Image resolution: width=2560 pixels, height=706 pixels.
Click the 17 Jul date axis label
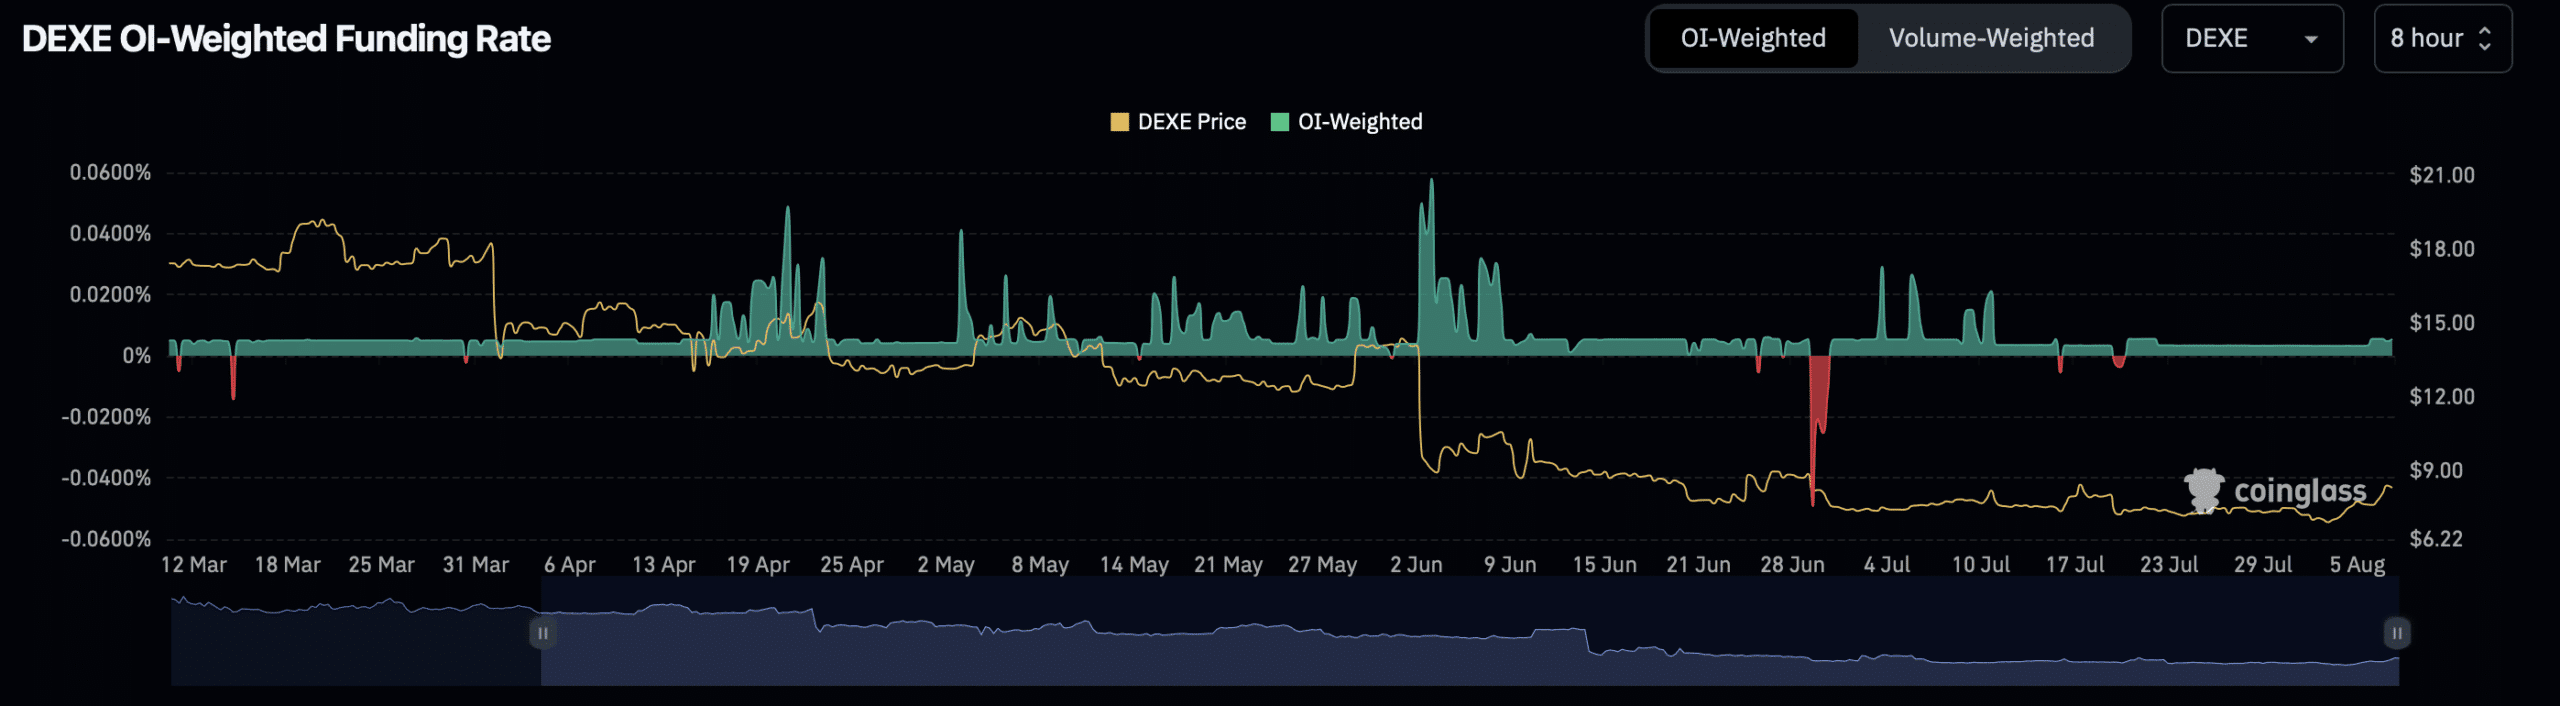click(x=2075, y=565)
